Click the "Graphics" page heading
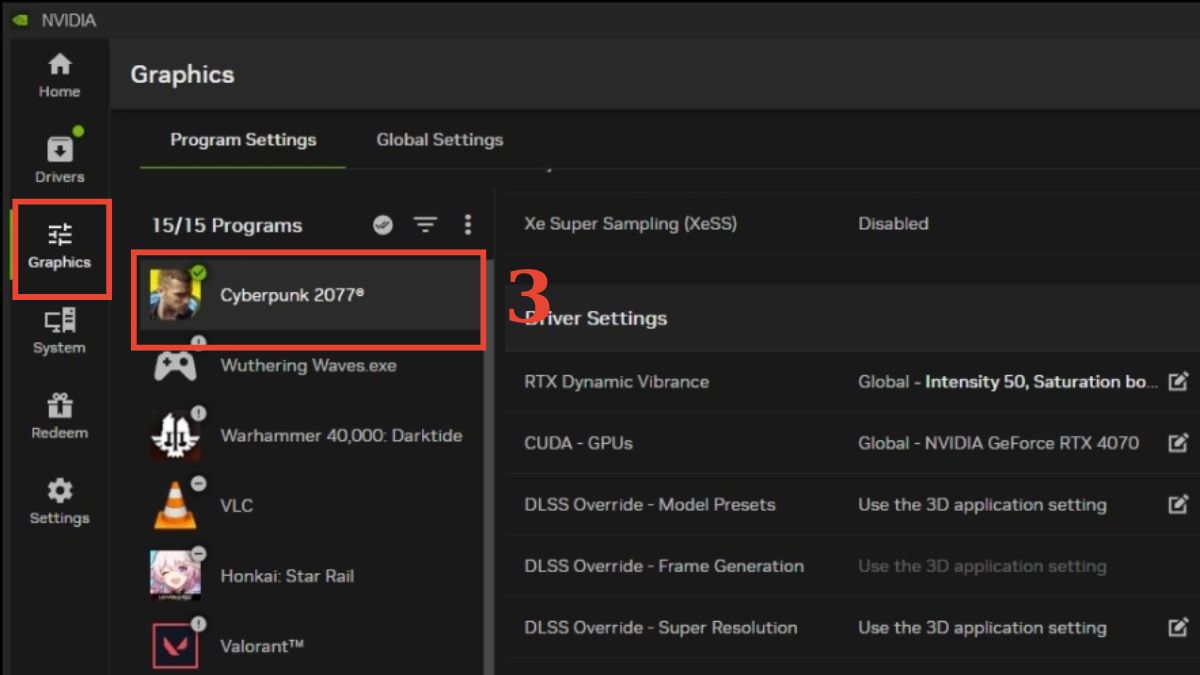Image resolution: width=1200 pixels, height=675 pixels. 182,74
